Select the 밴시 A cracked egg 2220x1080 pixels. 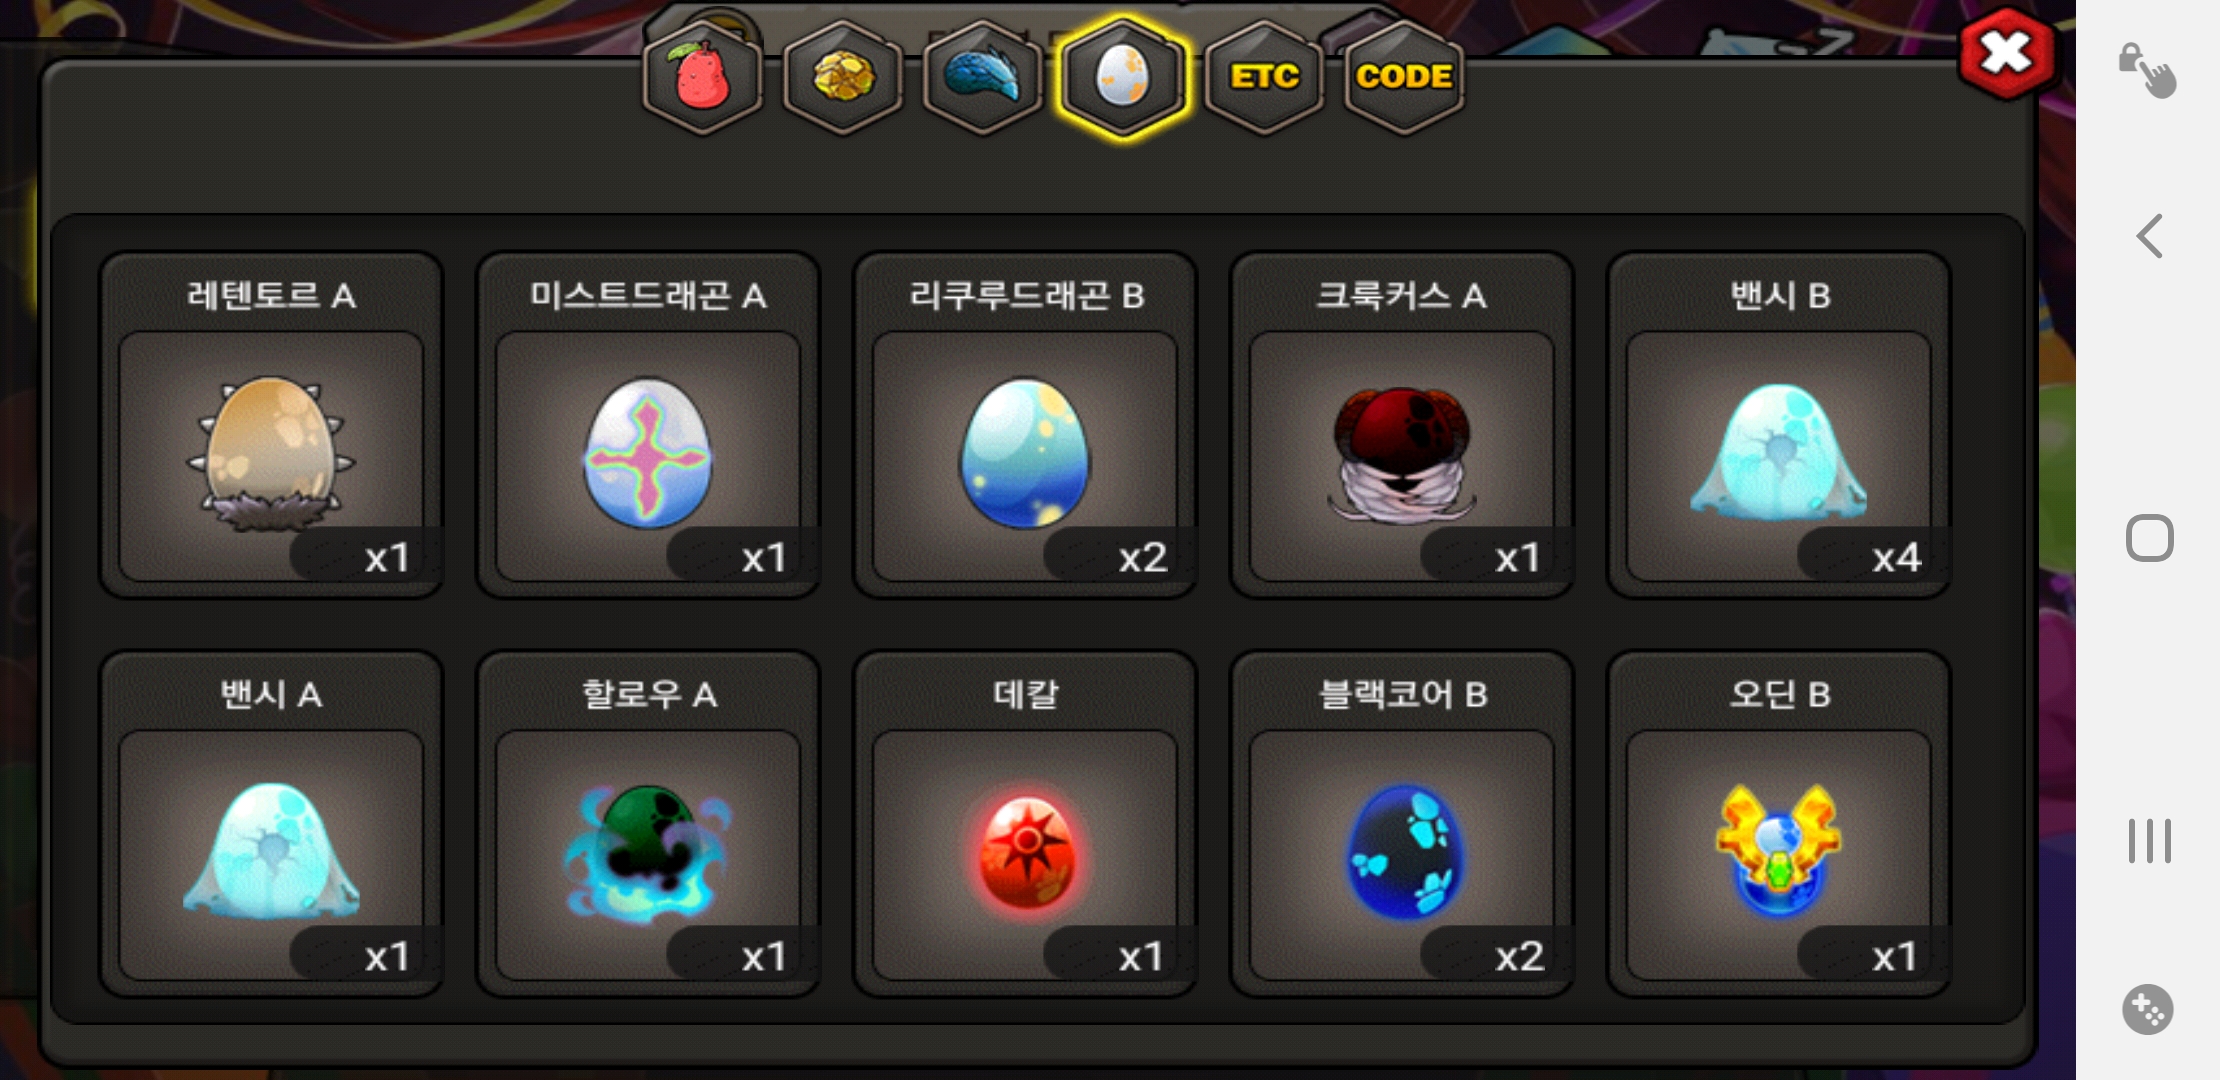pyautogui.click(x=271, y=824)
